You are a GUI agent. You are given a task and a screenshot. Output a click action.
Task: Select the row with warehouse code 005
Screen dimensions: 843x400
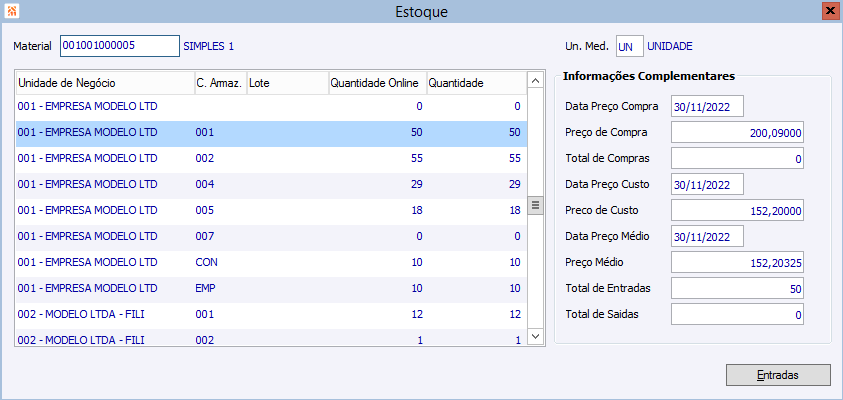268,210
